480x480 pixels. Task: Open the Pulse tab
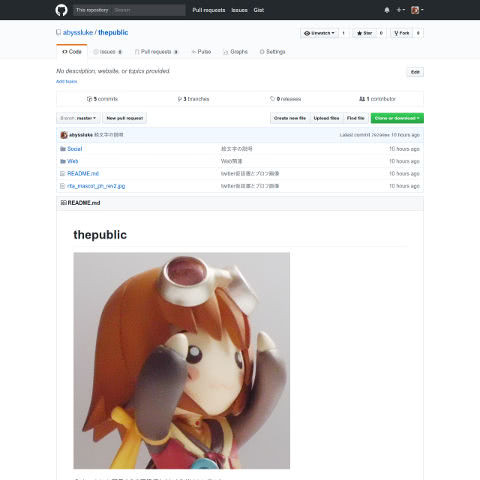click(x=201, y=52)
